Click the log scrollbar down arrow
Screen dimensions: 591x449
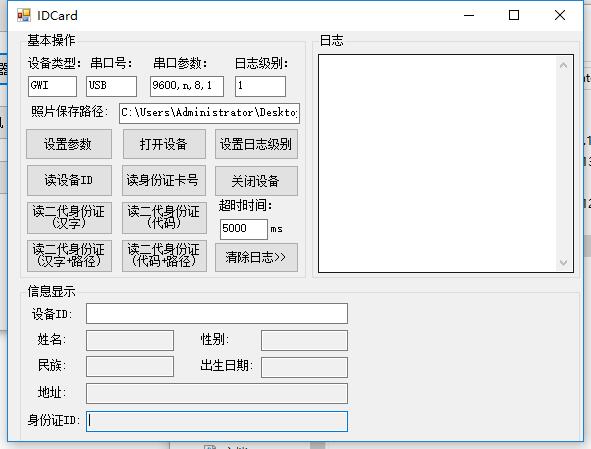coord(563,262)
